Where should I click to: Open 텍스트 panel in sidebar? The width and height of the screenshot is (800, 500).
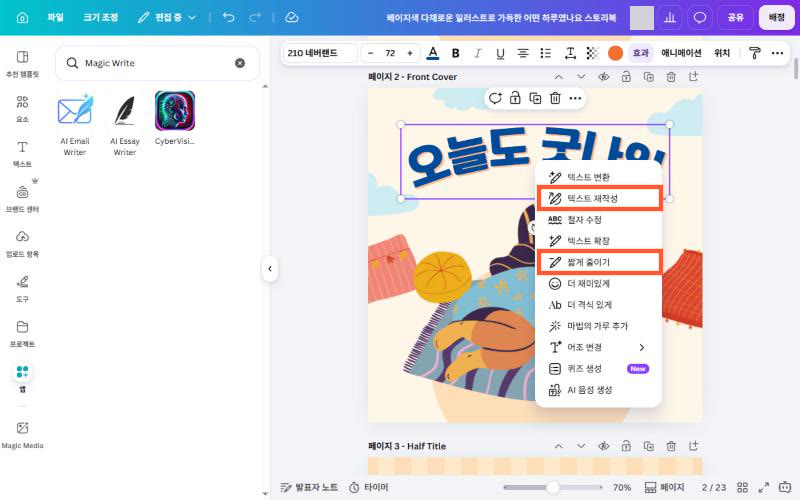(22, 154)
